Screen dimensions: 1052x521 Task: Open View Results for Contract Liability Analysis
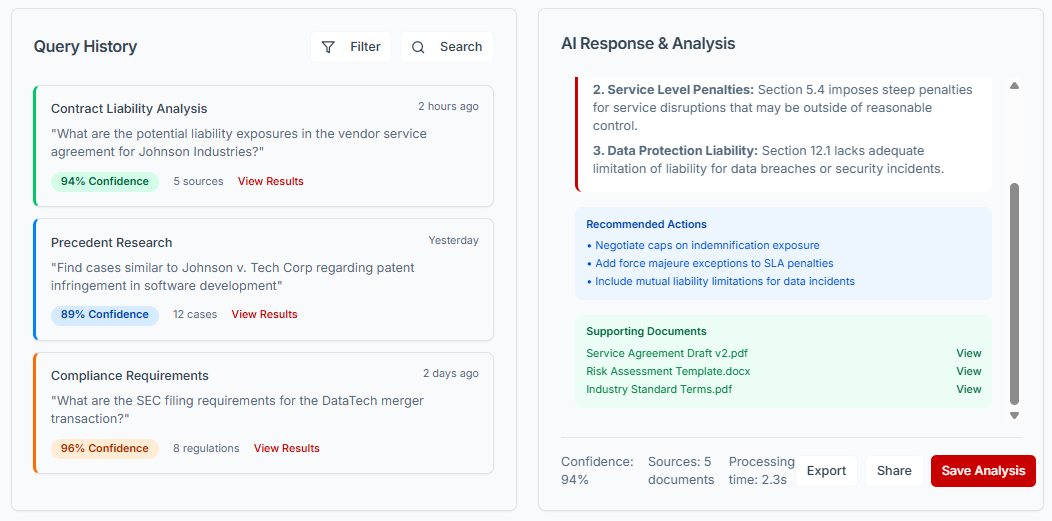coord(270,182)
